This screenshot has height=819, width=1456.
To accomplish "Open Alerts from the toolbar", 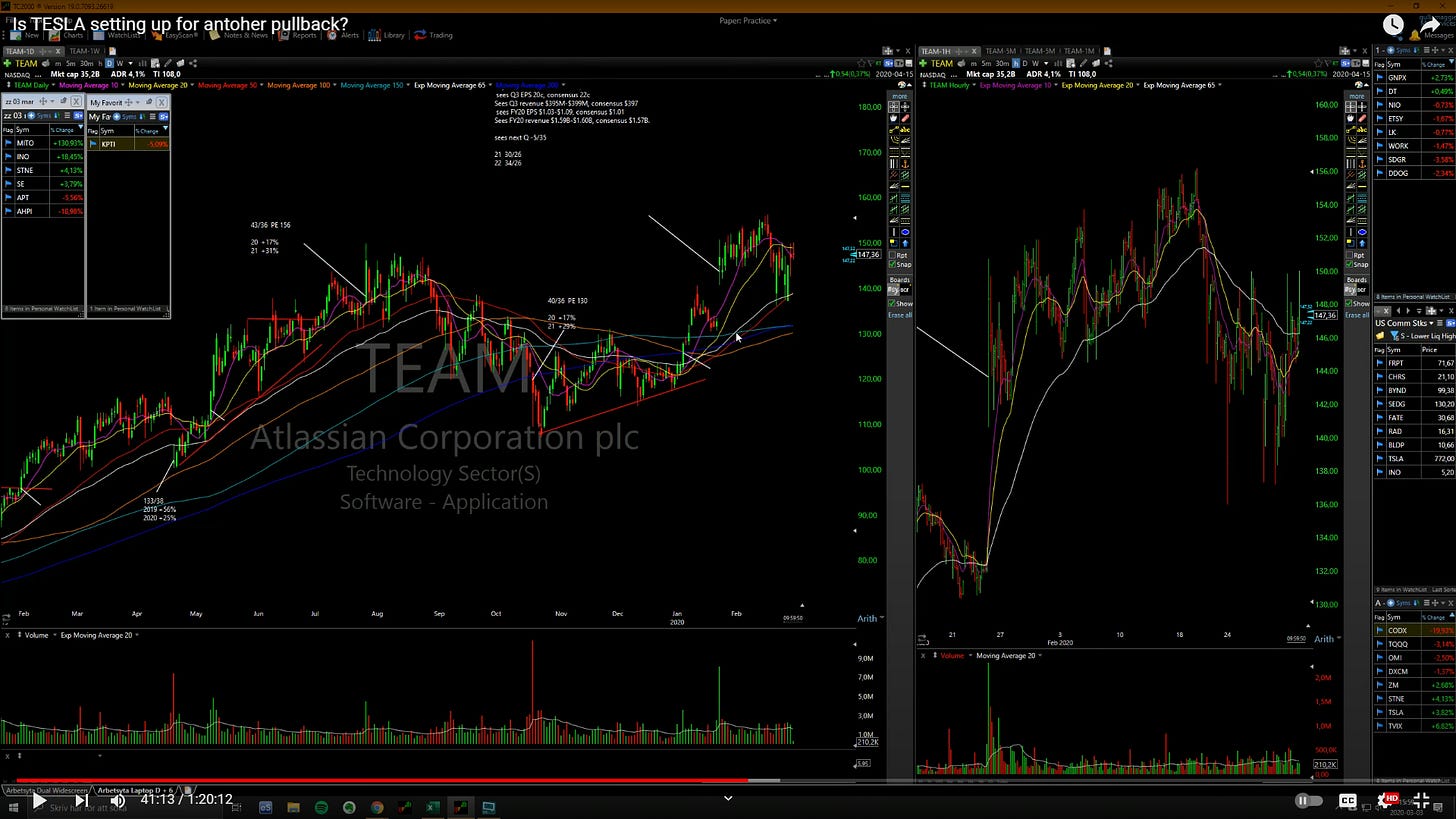I will pos(342,35).
